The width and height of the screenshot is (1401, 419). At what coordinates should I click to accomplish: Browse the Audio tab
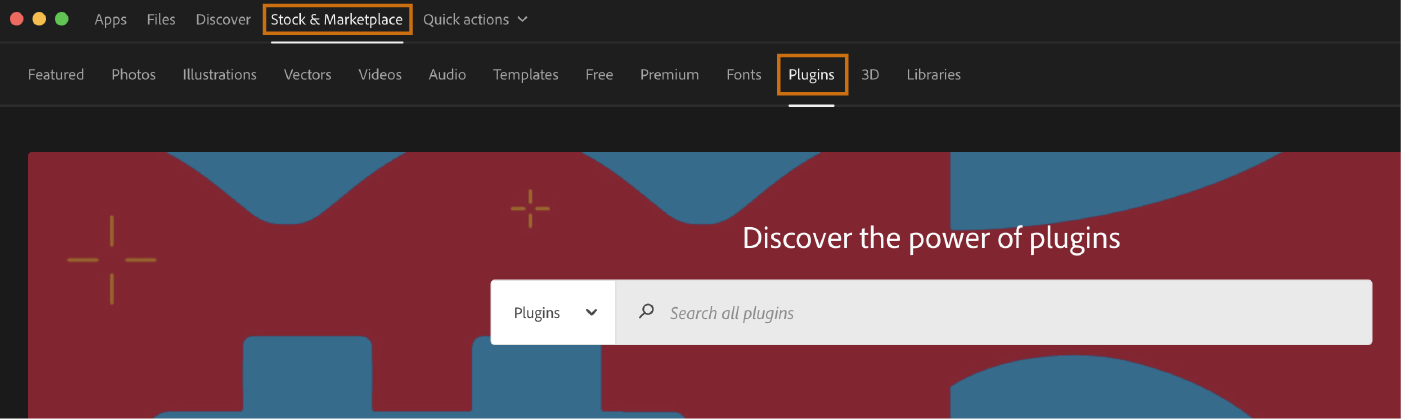pos(447,75)
